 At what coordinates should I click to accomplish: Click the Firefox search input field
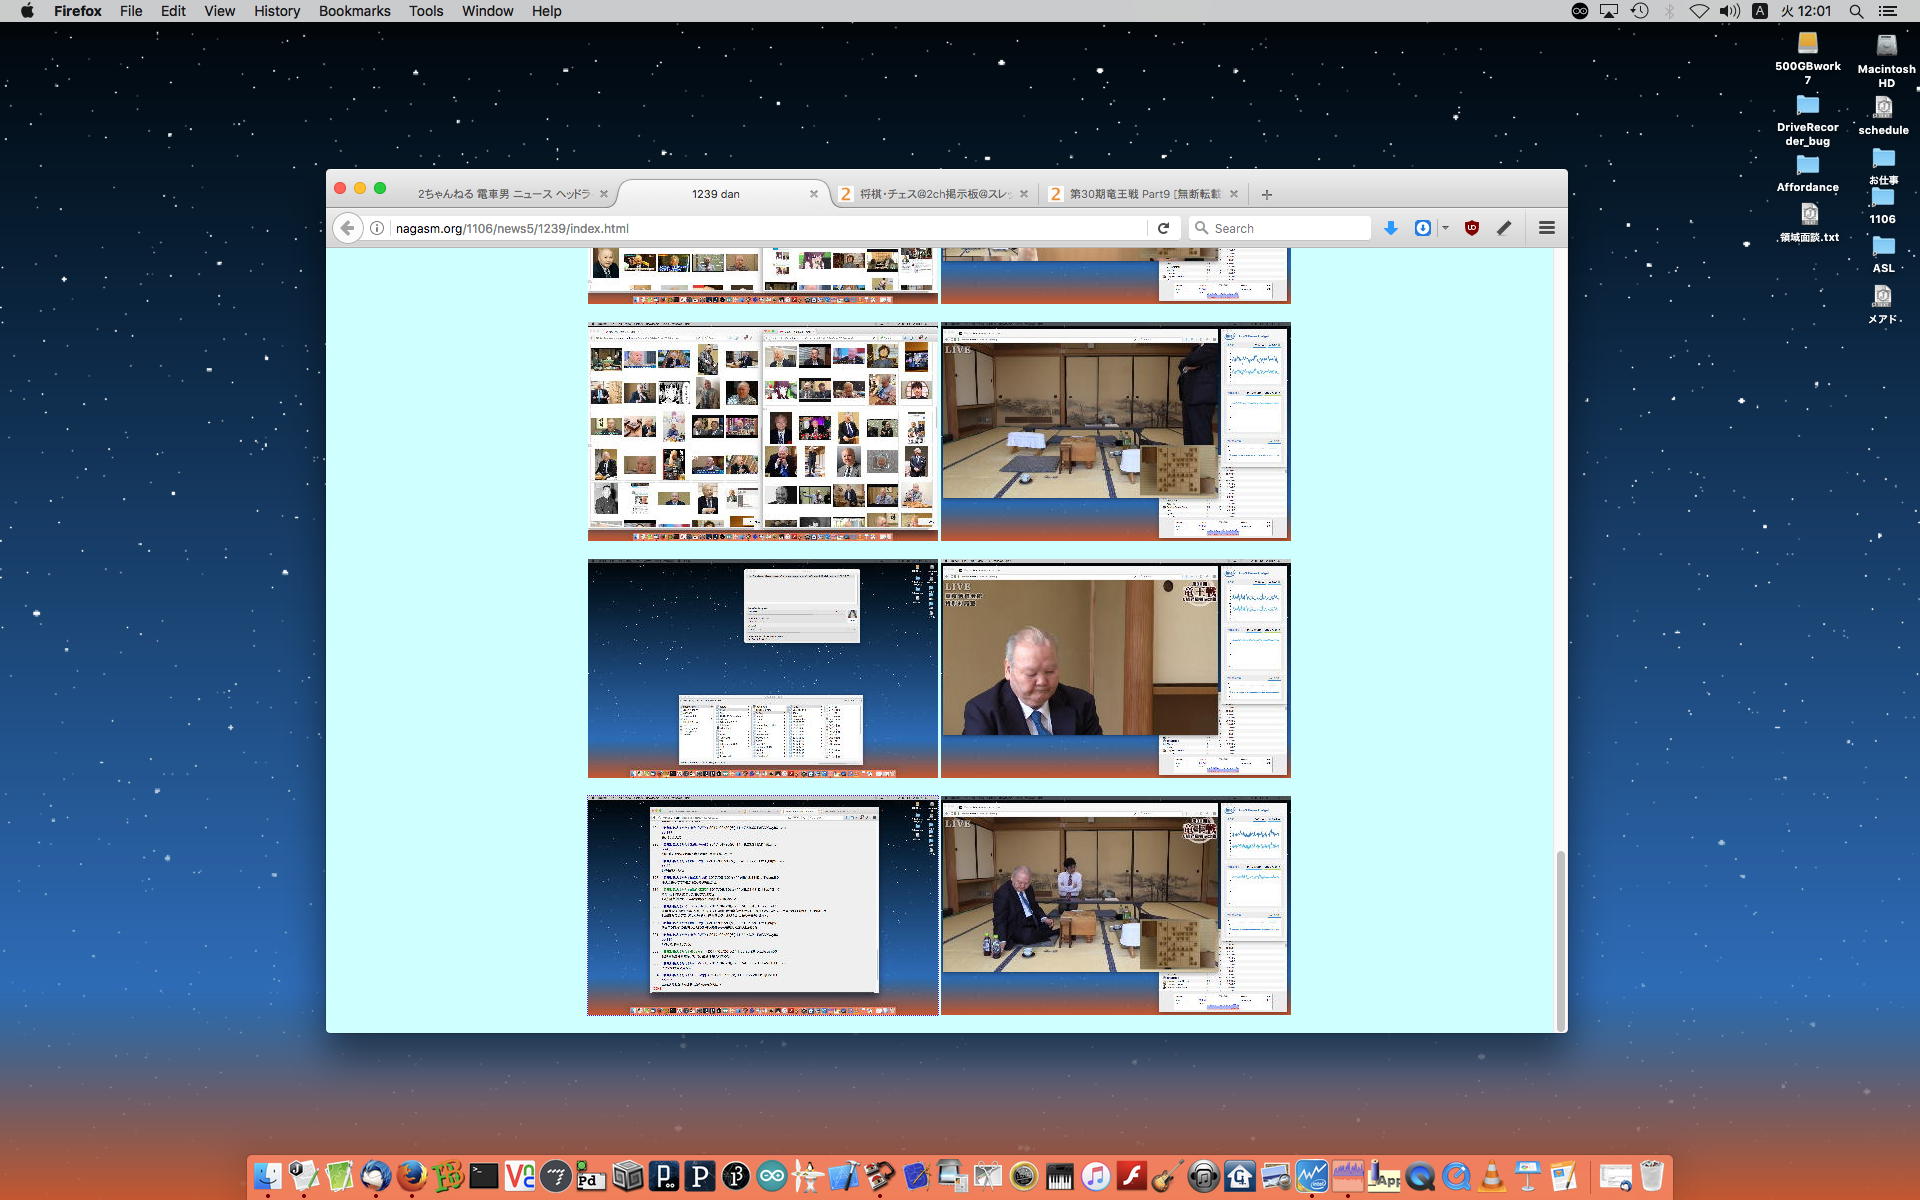(x=1285, y=228)
